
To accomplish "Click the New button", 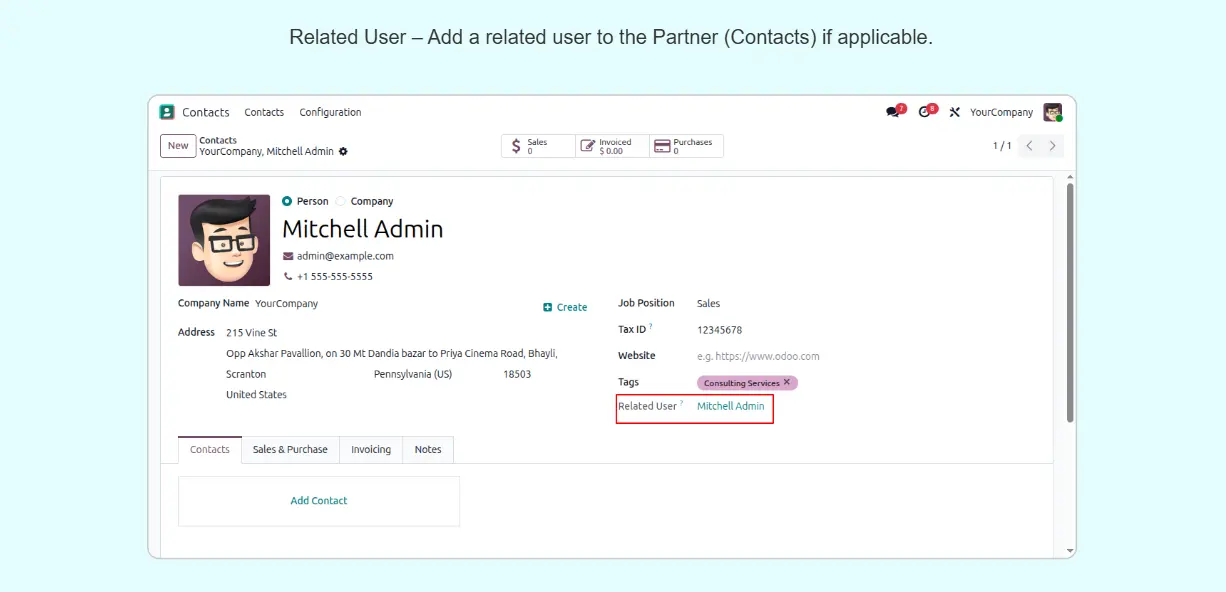I will coord(178,146).
